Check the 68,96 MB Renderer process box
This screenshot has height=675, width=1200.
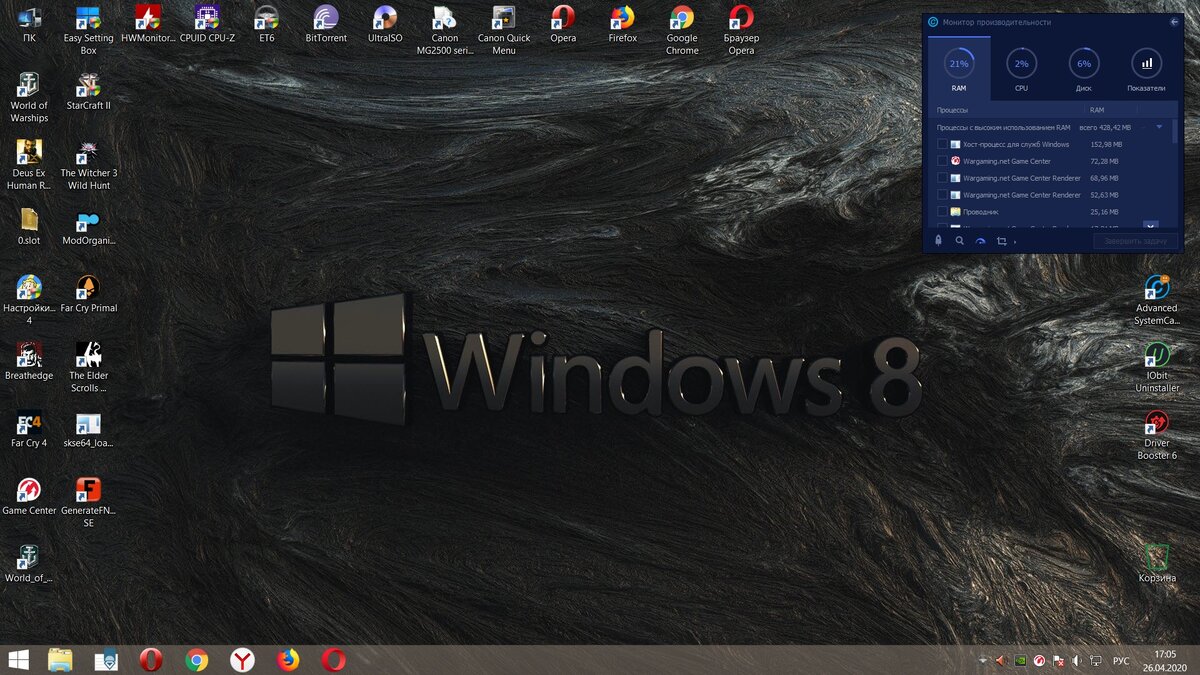point(942,178)
